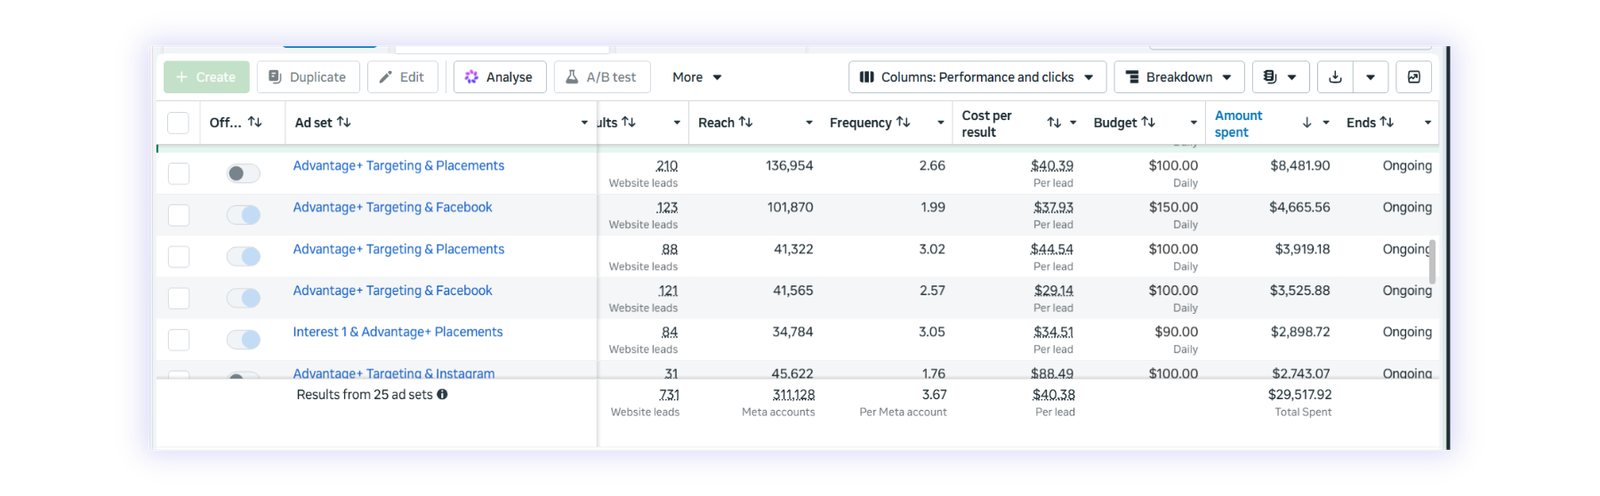The width and height of the screenshot is (1600, 496).
Task: Click the export download icon
Action: (1335, 77)
